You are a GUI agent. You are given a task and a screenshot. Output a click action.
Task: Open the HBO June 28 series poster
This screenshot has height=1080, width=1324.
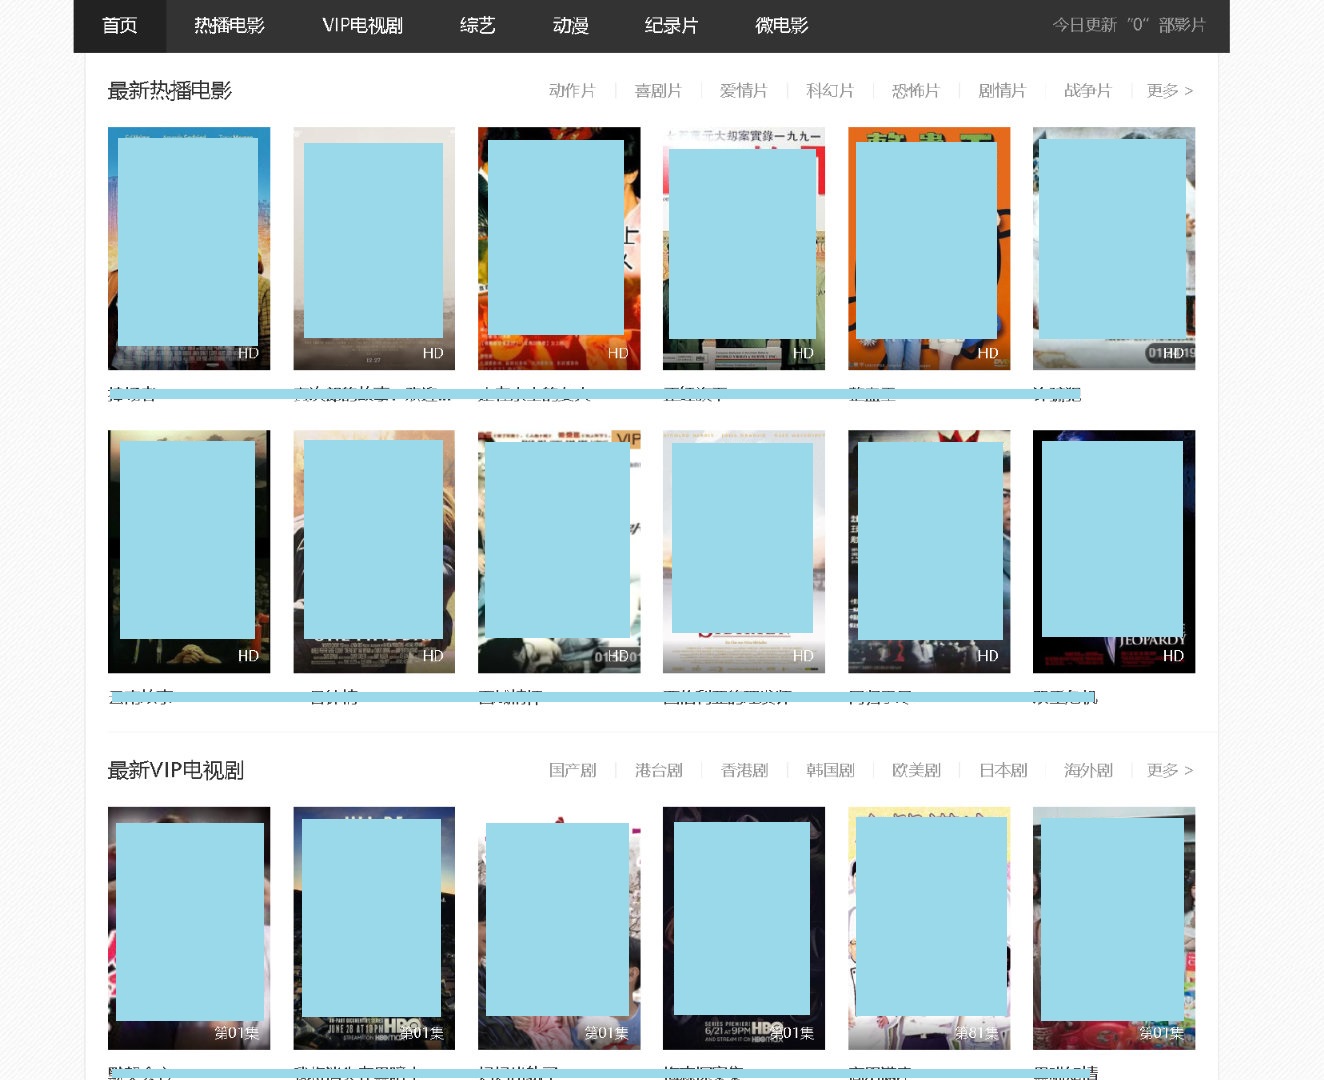[373, 927]
